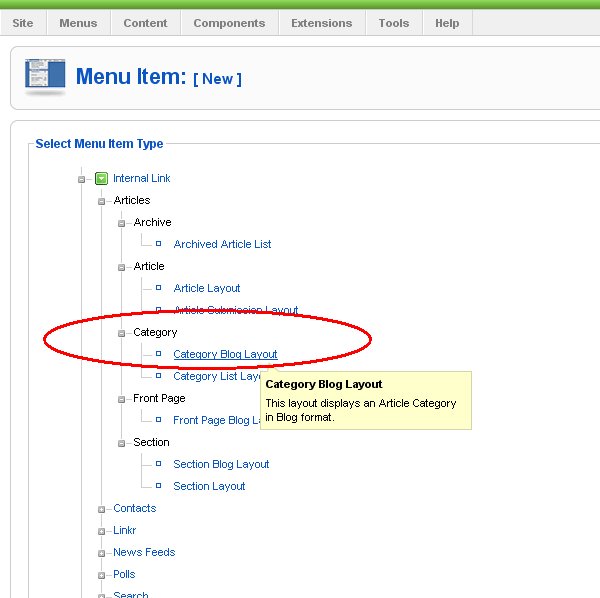Click the Article tree label
The width and height of the screenshot is (600, 598).
click(x=149, y=266)
